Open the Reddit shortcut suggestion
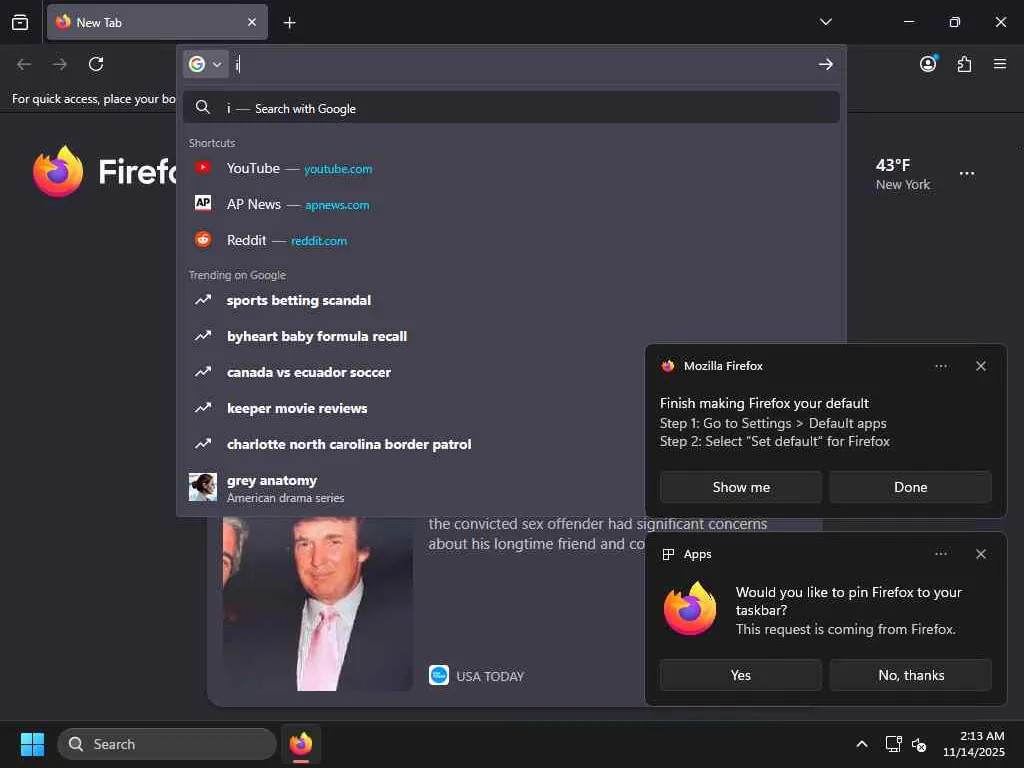Viewport: 1024px width, 768px height. (511, 240)
